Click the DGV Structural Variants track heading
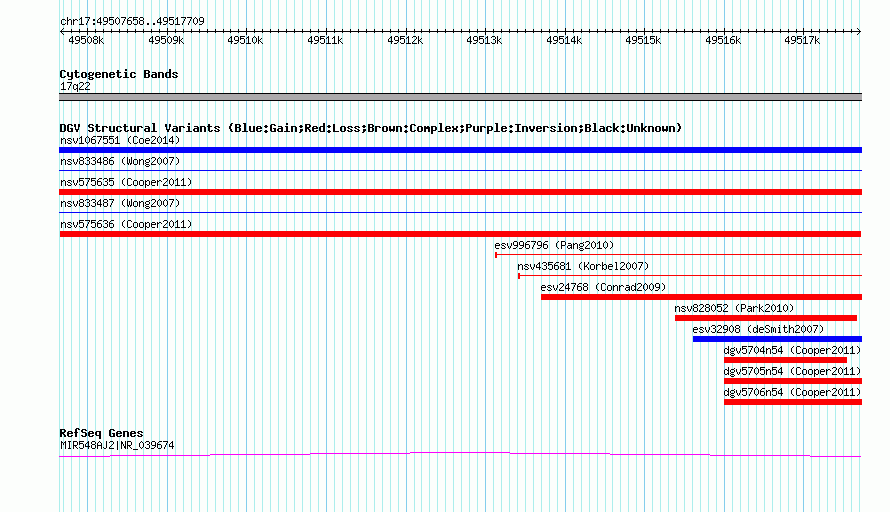 [x=371, y=128]
